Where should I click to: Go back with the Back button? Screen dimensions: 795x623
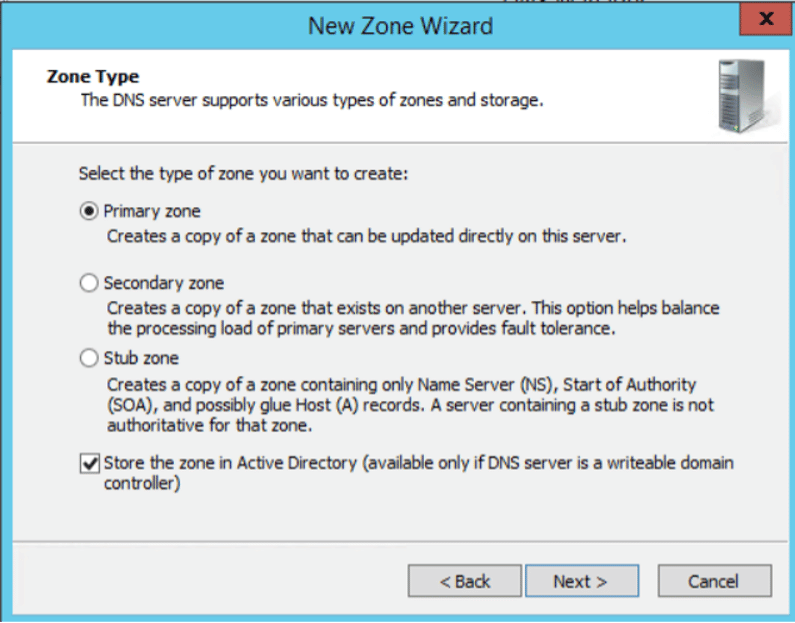click(x=464, y=581)
